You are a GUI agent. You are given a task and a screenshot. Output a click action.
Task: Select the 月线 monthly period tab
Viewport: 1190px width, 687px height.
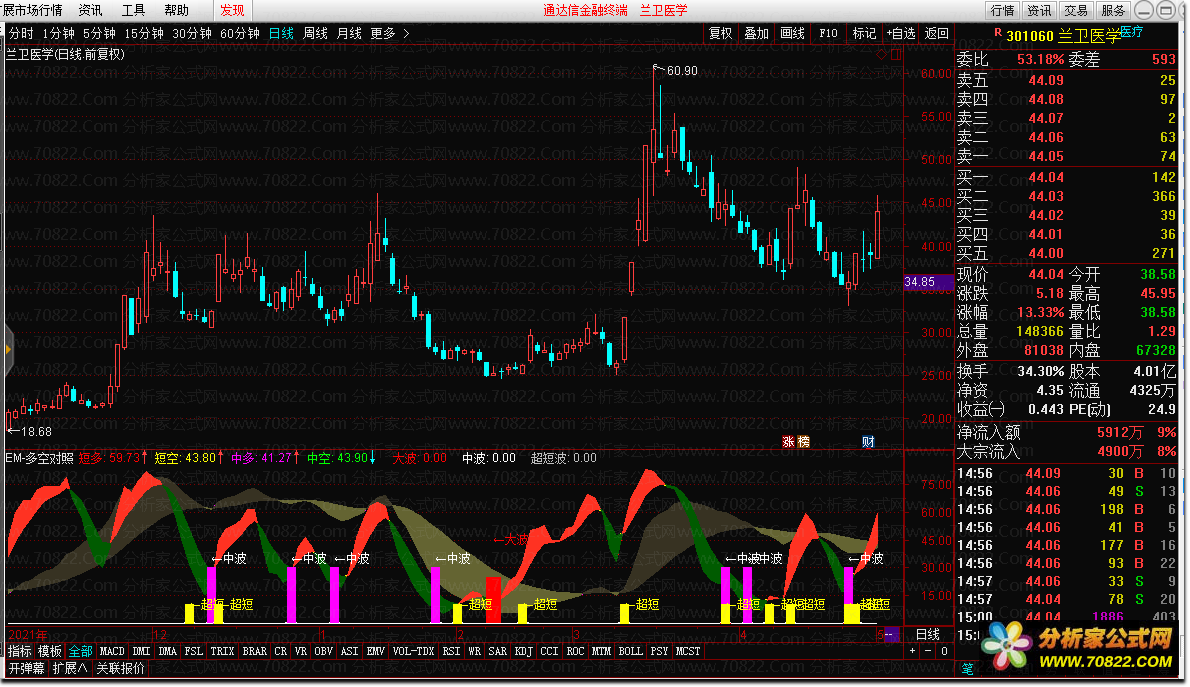pyautogui.click(x=349, y=33)
